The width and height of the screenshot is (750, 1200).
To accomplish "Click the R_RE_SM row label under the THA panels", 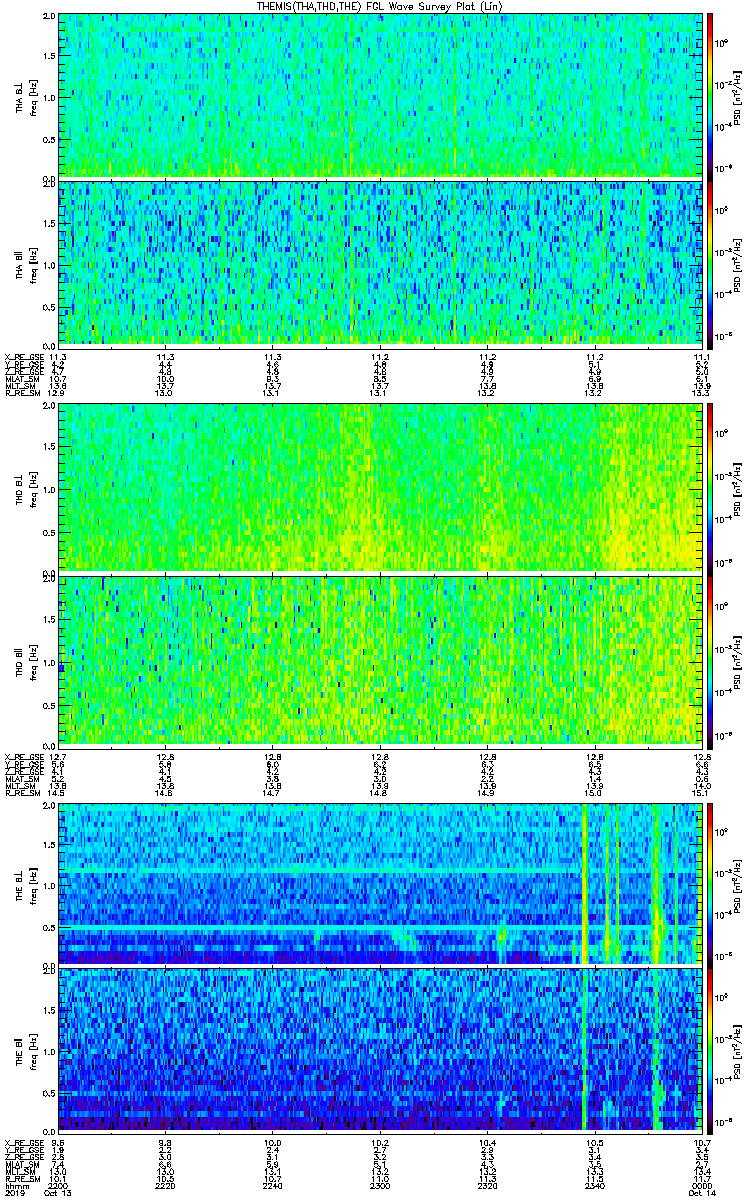I will tap(21, 392).
